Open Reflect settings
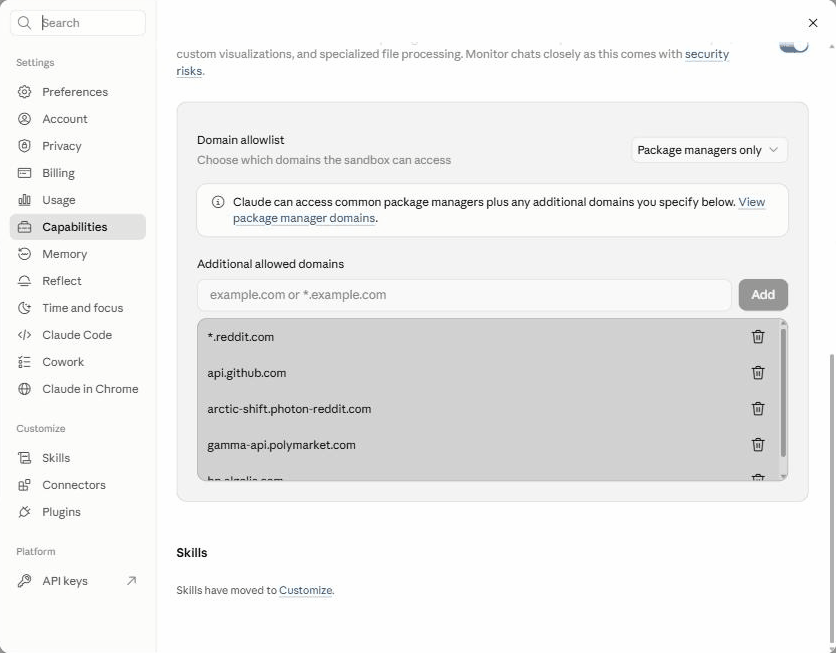Image resolution: width=836 pixels, height=653 pixels. pyautogui.click(x=78, y=281)
